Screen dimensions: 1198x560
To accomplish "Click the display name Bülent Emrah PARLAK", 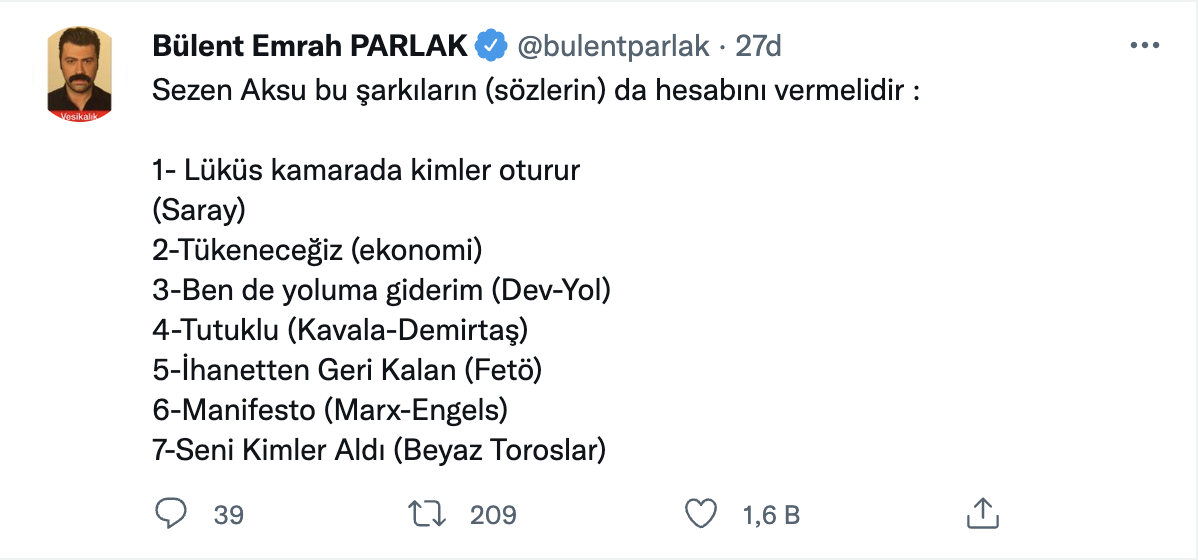I will click(x=310, y=46).
